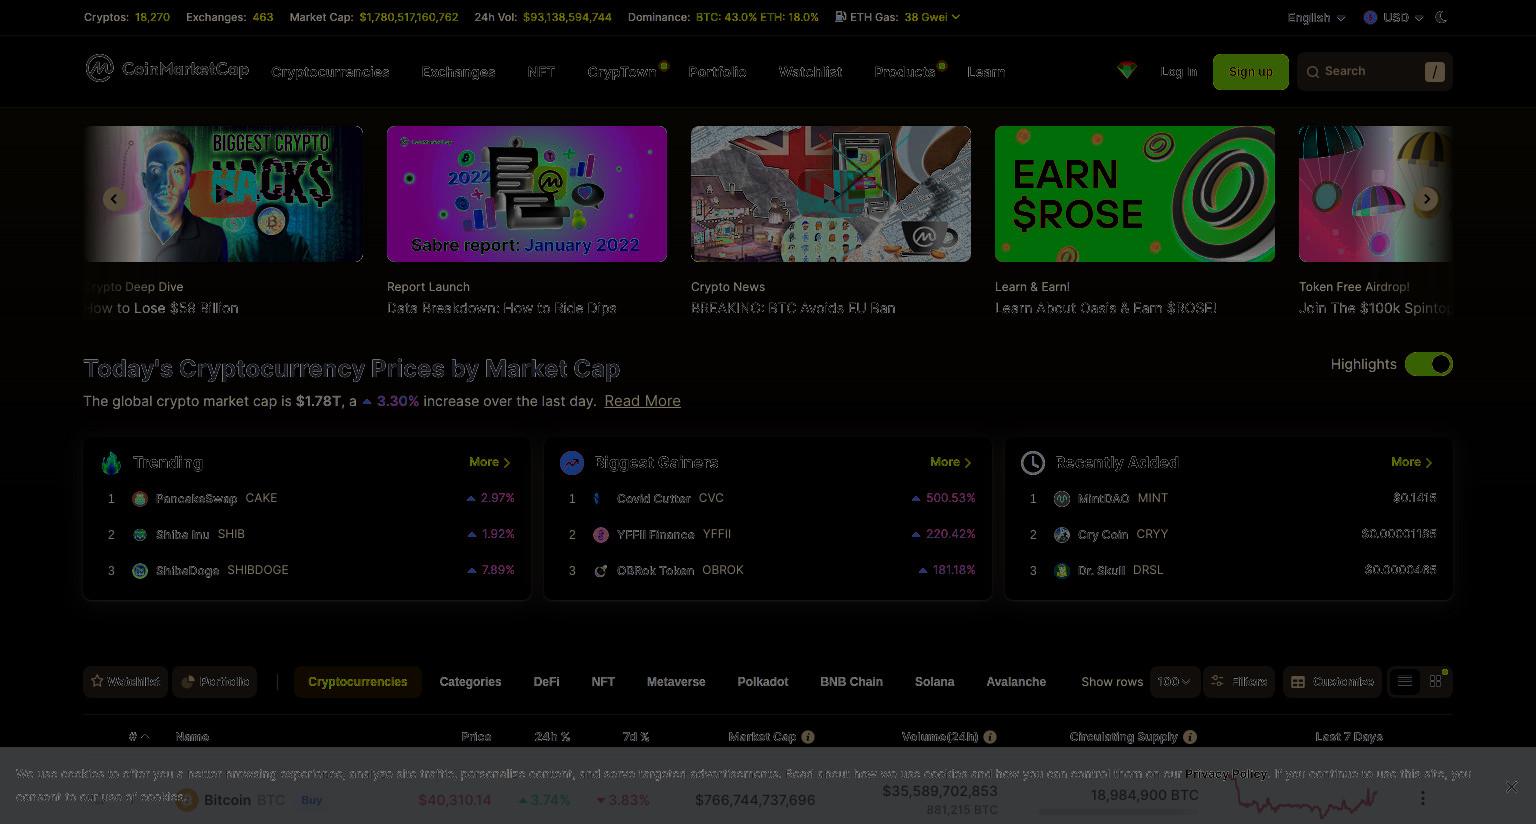The width and height of the screenshot is (1536, 824).
Task: Click the Cry Coin icon
Action: (1062, 535)
